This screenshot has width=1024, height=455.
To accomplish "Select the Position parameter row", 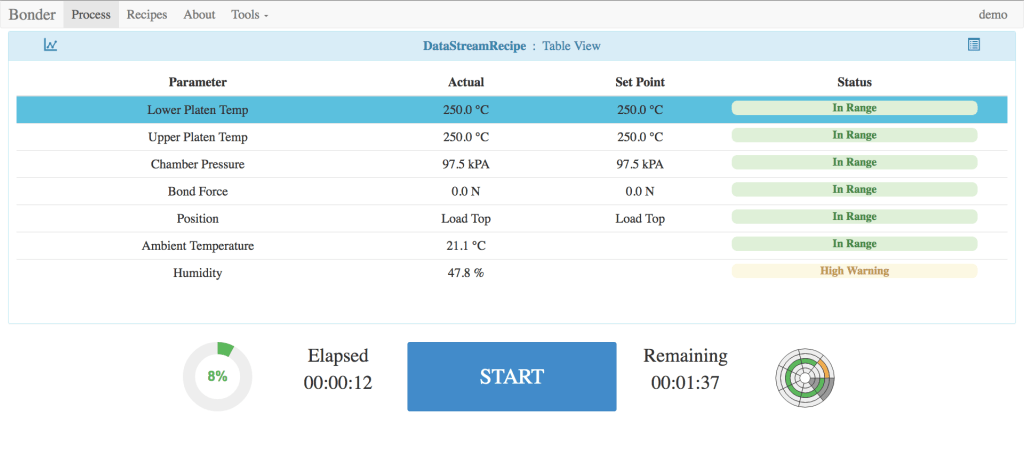I will tap(511, 219).
